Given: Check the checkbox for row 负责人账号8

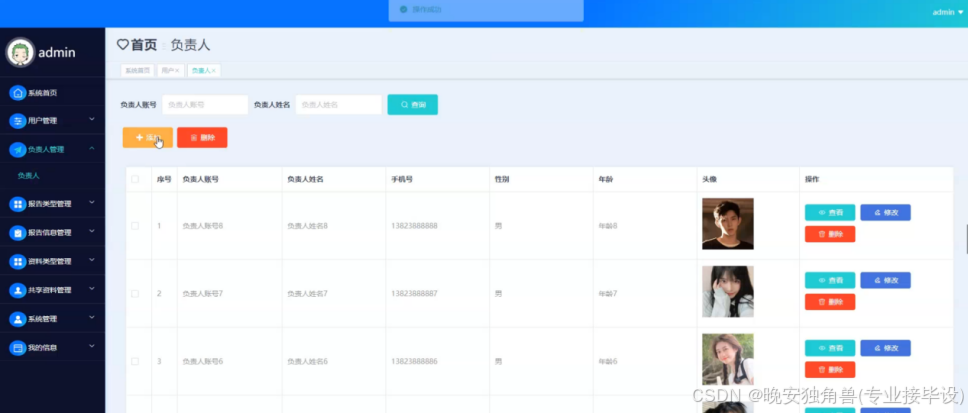Looking at the screenshot, I should coord(135,226).
